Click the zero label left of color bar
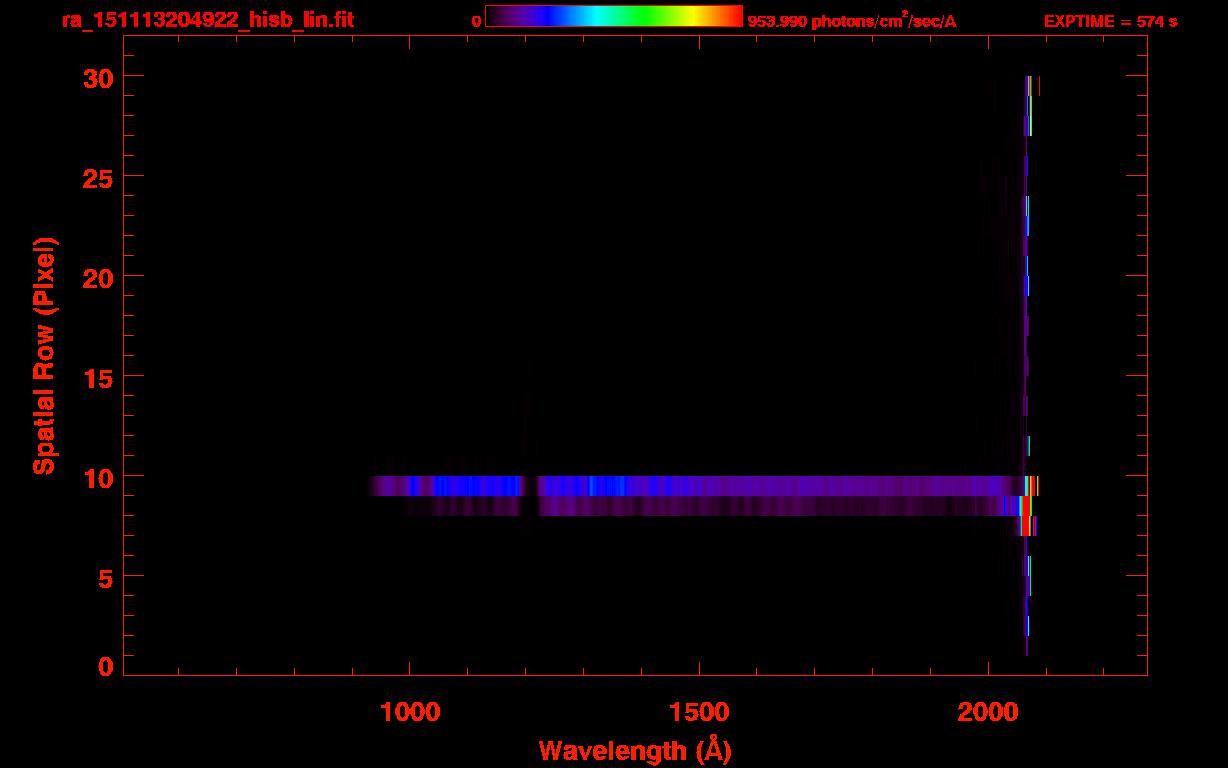 coord(476,21)
